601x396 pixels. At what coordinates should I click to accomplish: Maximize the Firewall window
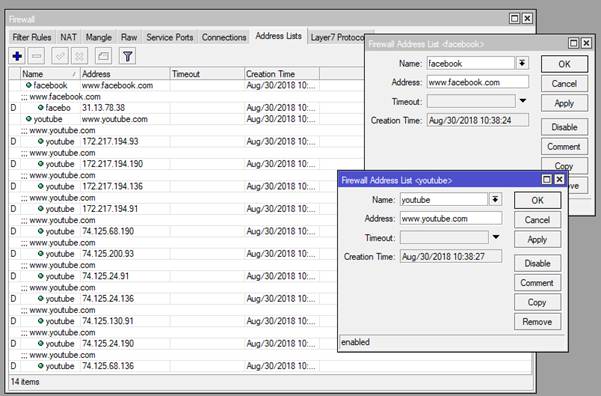[514, 18]
